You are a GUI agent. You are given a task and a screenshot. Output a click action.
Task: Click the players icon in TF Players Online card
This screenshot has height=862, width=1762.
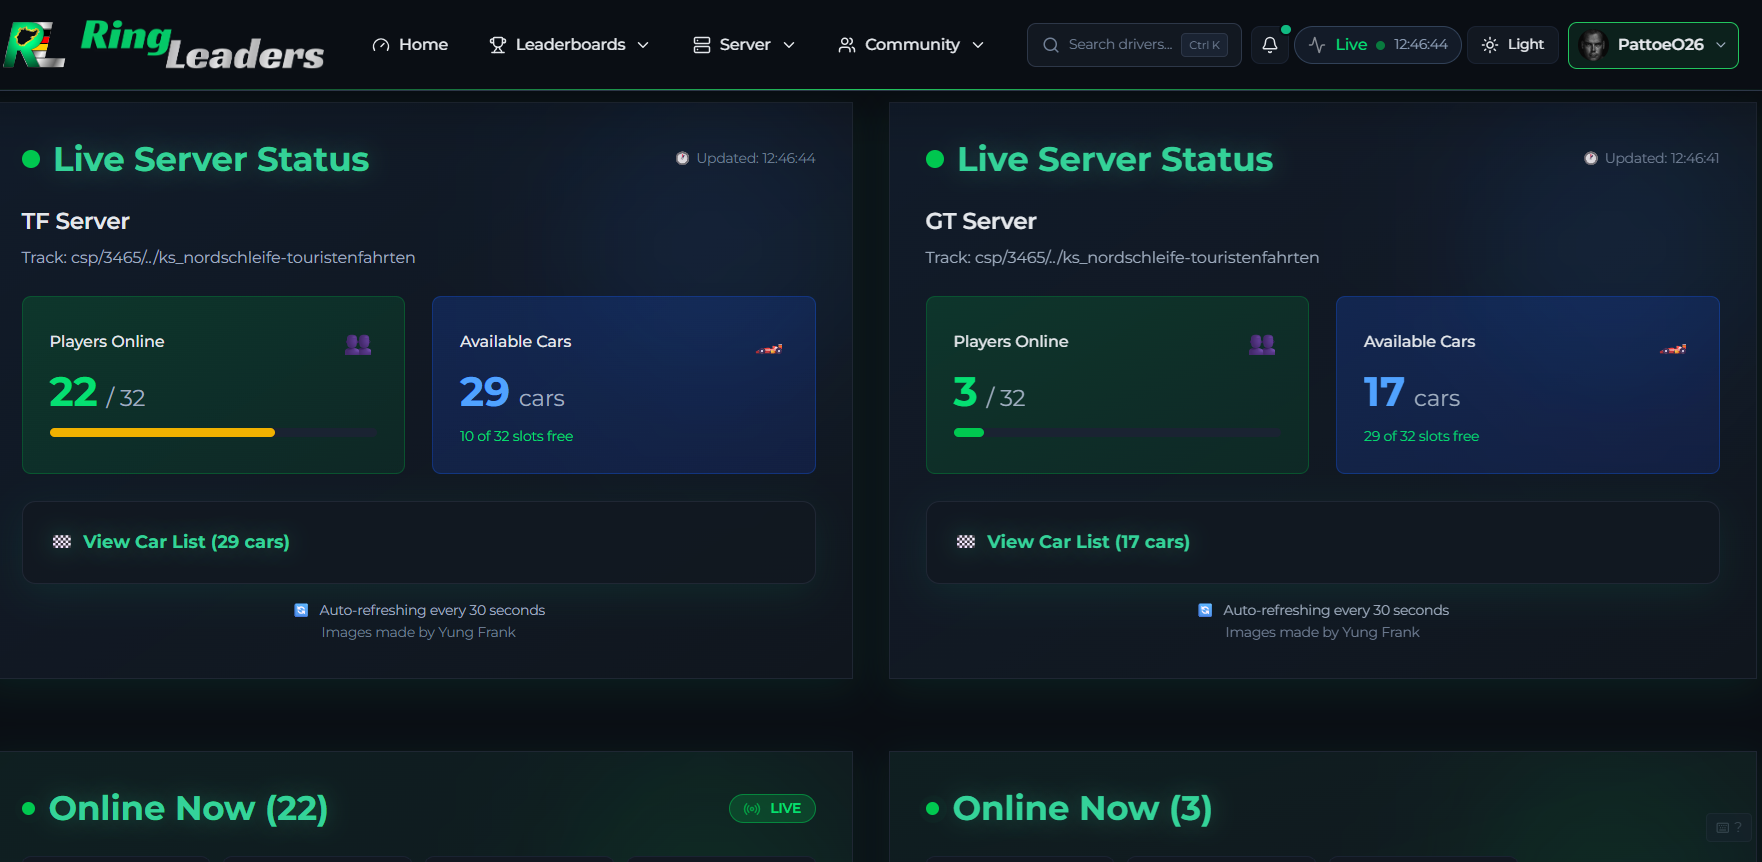358,345
